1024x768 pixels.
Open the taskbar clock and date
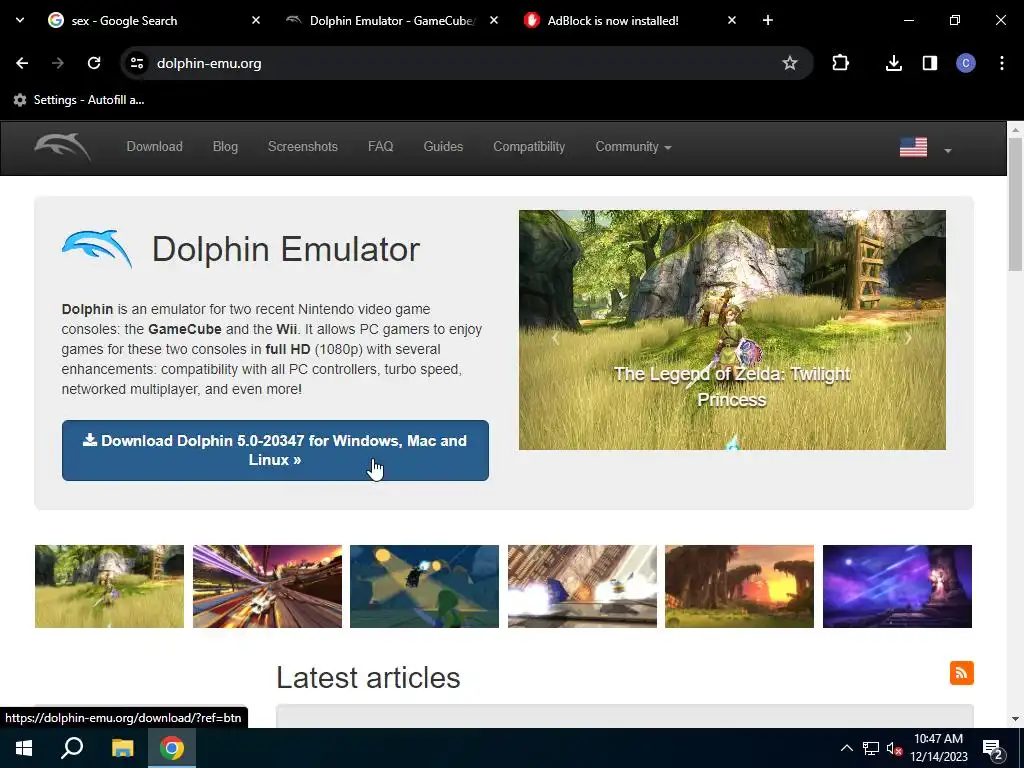coord(938,748)
